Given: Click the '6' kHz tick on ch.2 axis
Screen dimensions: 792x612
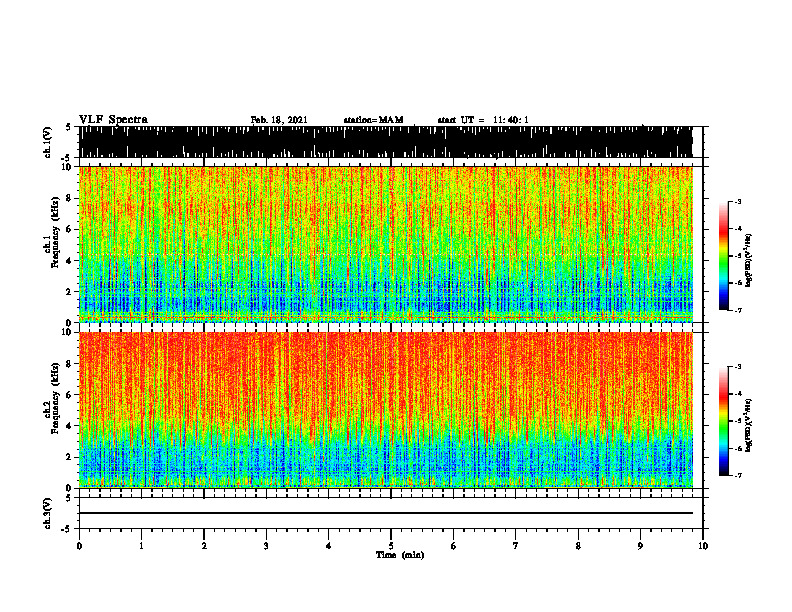Looking at the screenshot, I should (x=70, y=394).
